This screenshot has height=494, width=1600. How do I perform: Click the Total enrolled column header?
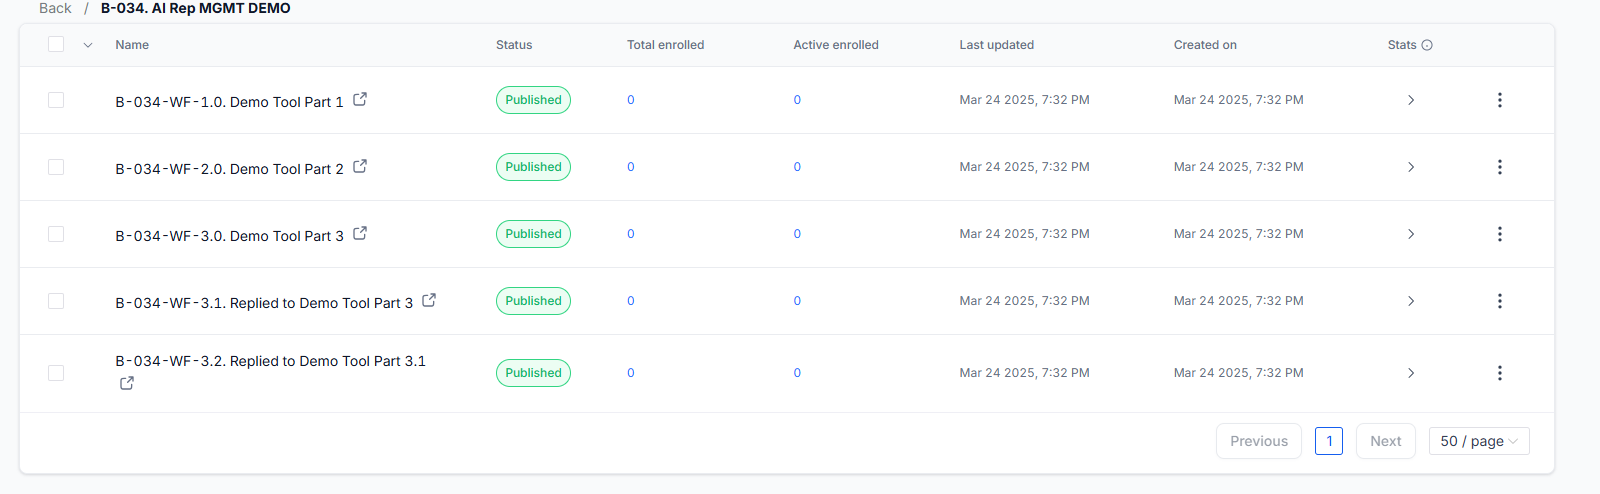tap(665, 45)
